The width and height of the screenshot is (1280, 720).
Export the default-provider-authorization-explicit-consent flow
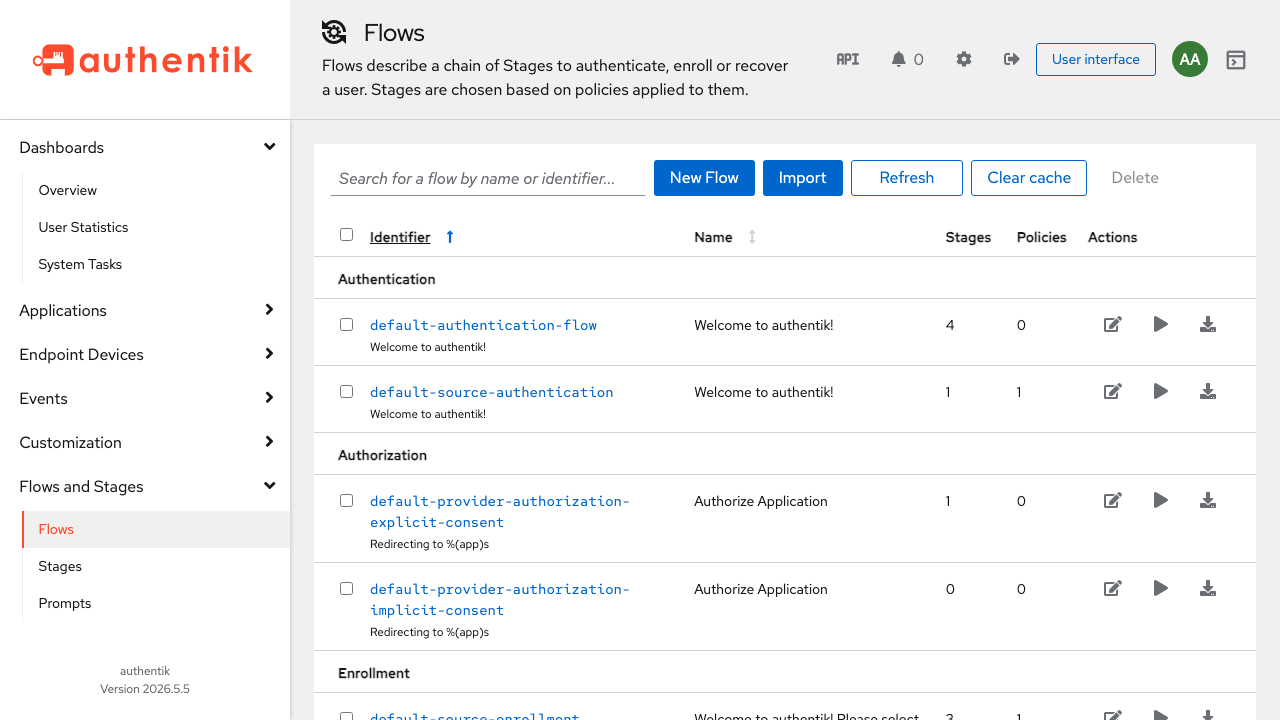pos(1208,500)
